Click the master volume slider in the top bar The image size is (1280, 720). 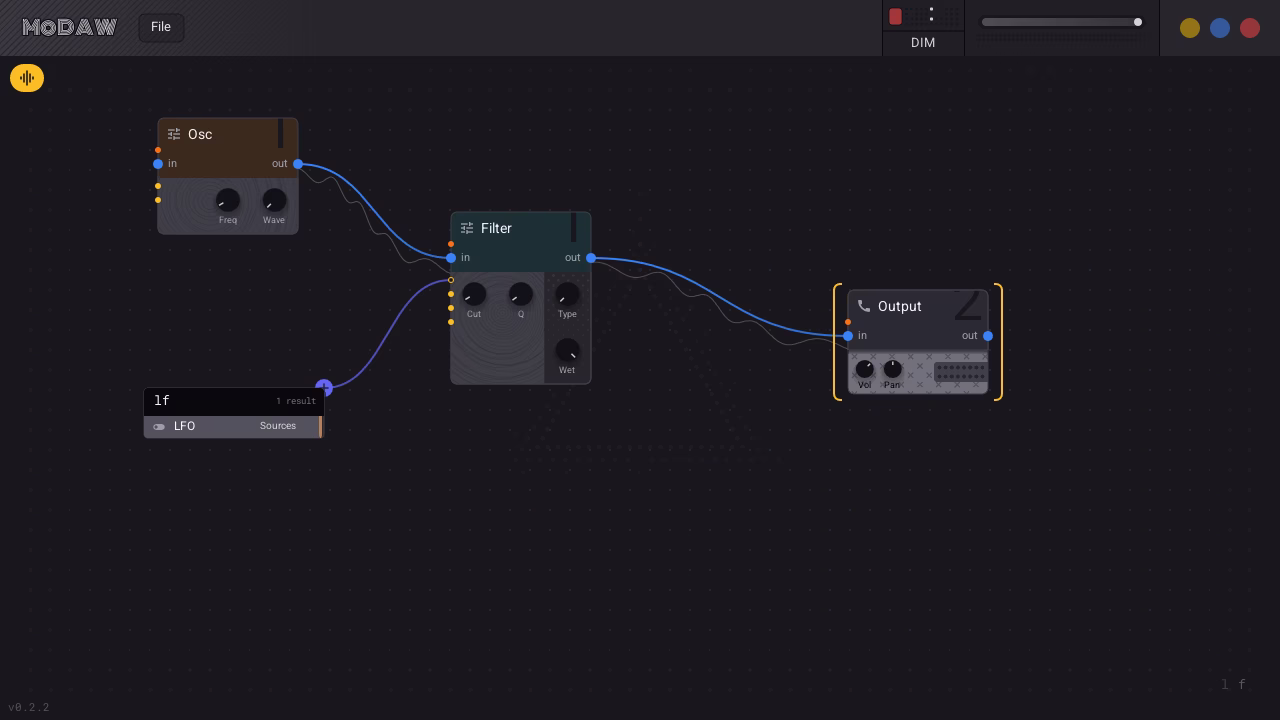click(x=1061, y=22)
